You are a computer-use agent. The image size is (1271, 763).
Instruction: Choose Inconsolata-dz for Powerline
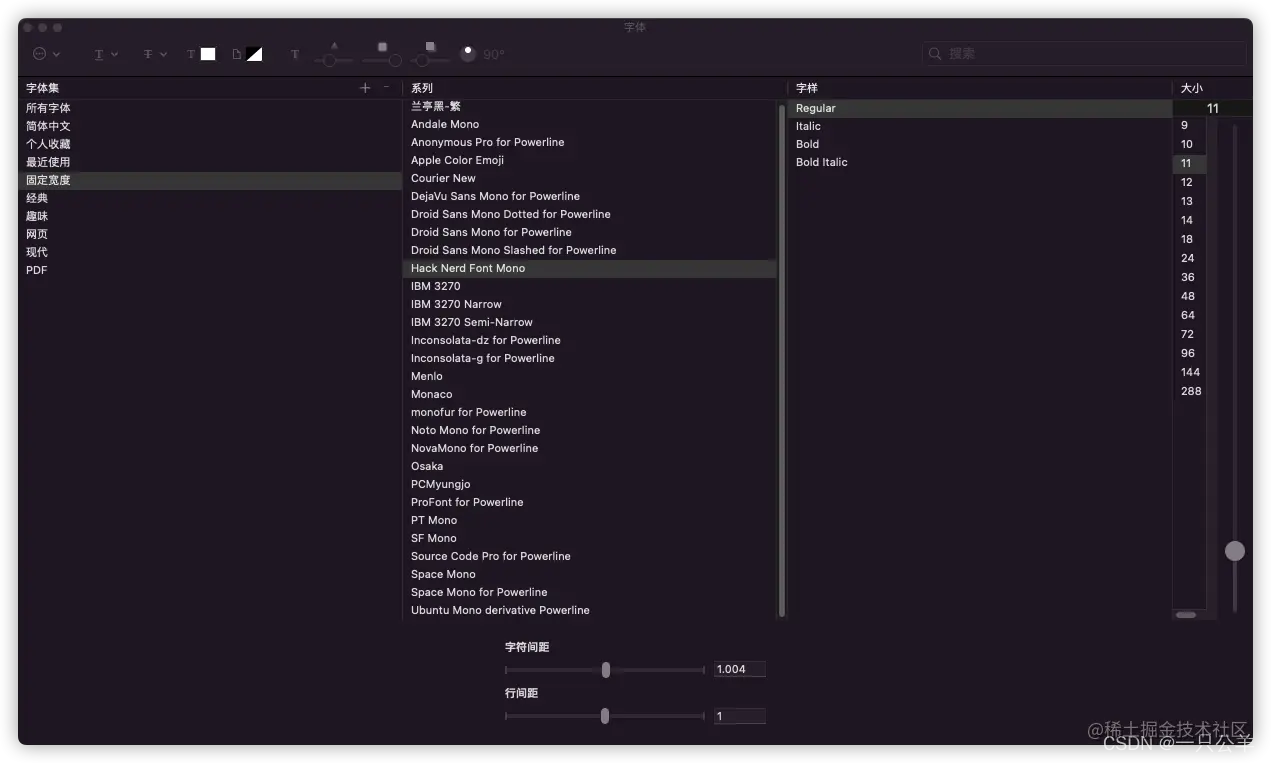pos(590,340)
